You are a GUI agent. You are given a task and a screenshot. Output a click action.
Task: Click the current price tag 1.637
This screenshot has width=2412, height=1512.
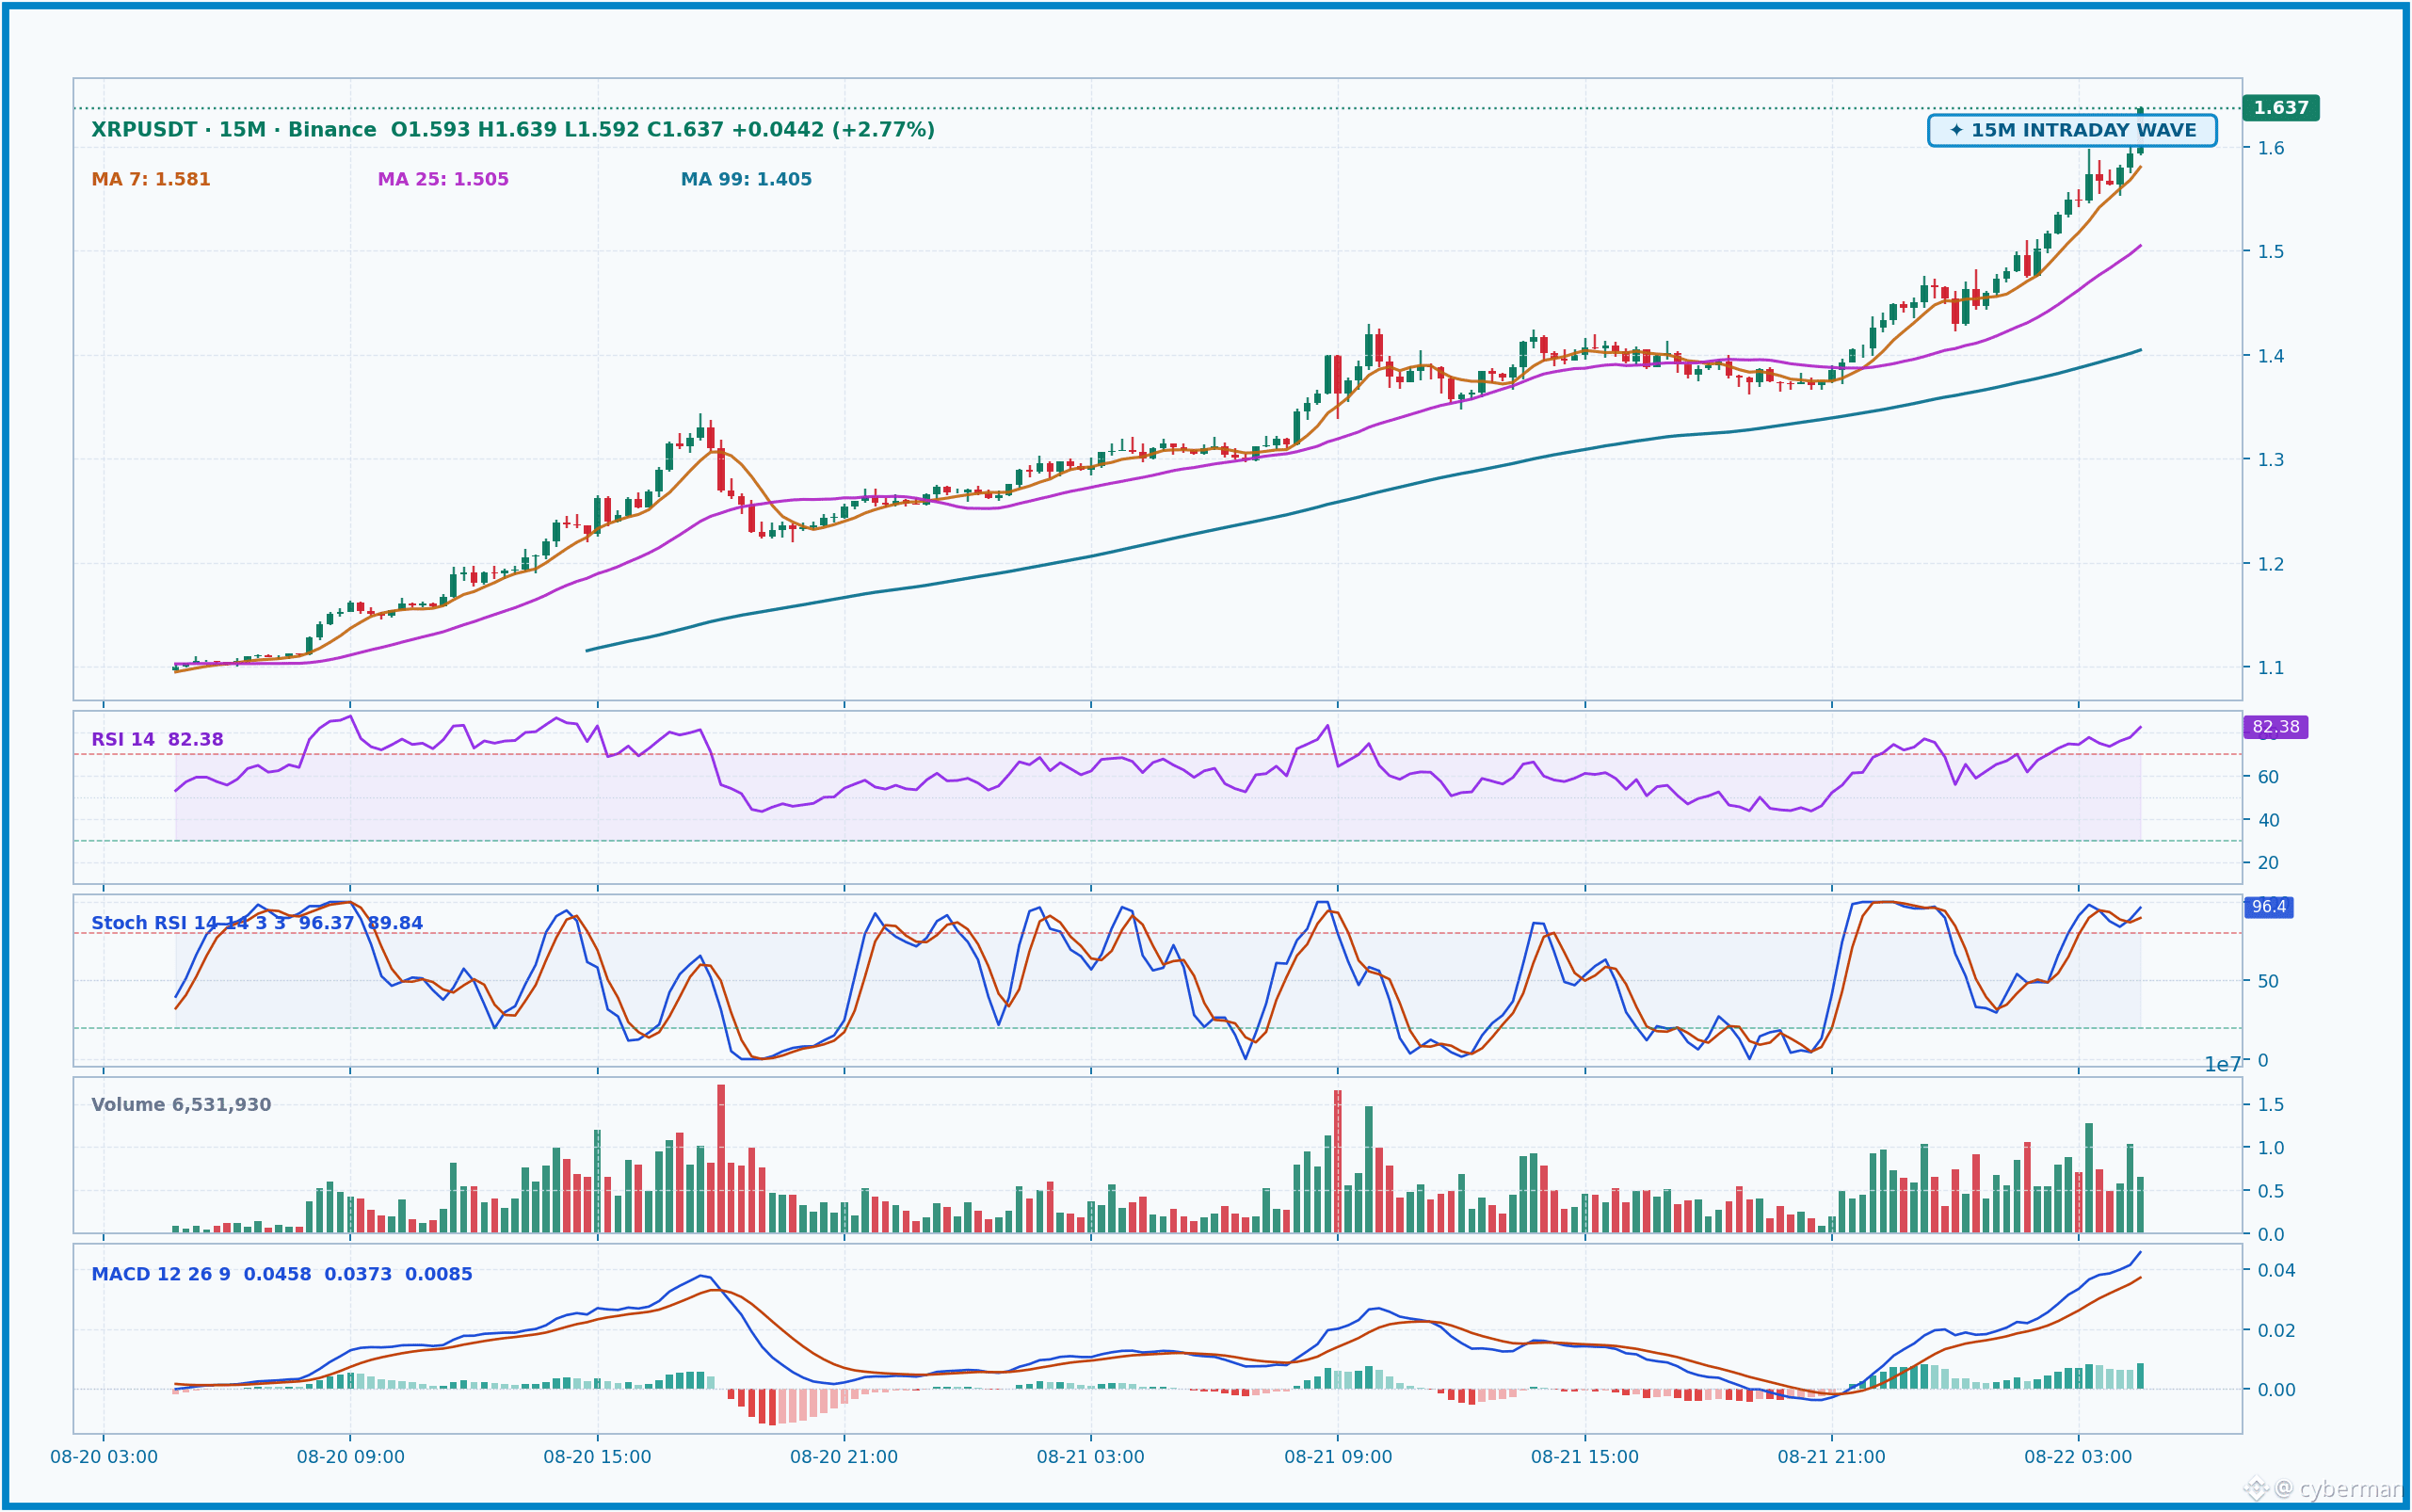click(2281, 108)
